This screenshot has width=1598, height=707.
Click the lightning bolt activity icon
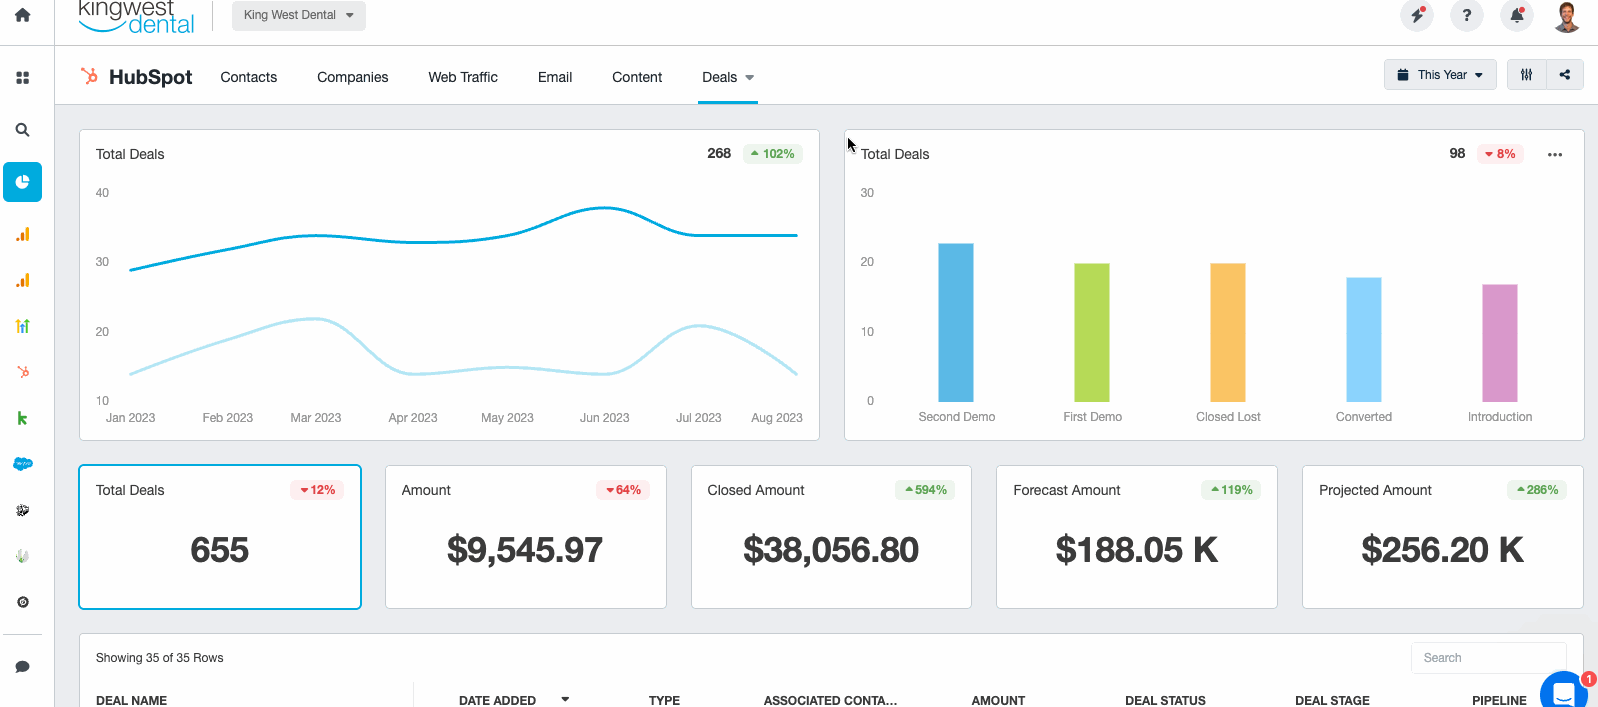(1416, 16)
